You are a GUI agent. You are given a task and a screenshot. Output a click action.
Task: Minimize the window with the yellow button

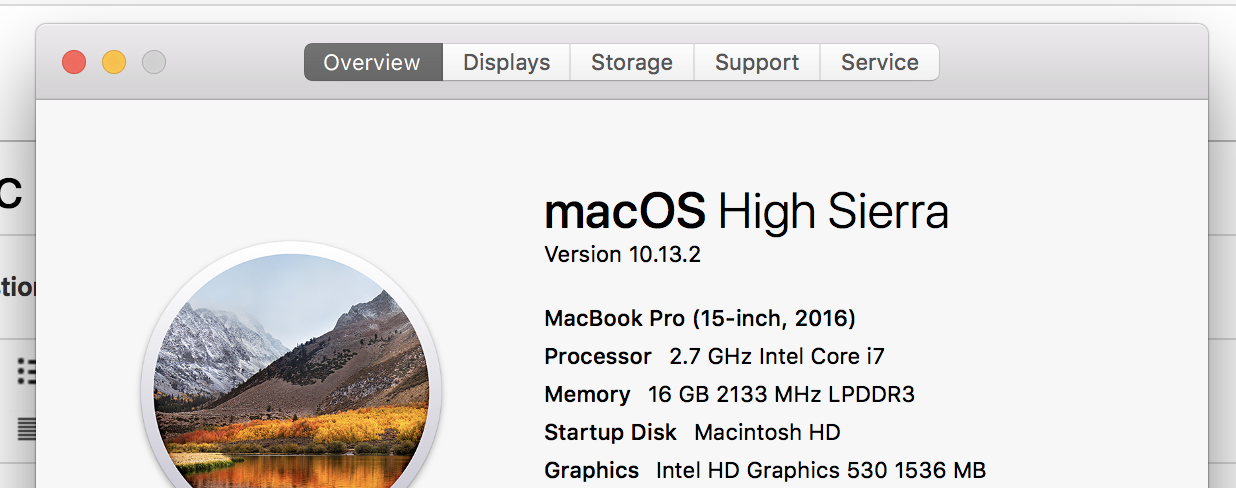pos(114,62)
